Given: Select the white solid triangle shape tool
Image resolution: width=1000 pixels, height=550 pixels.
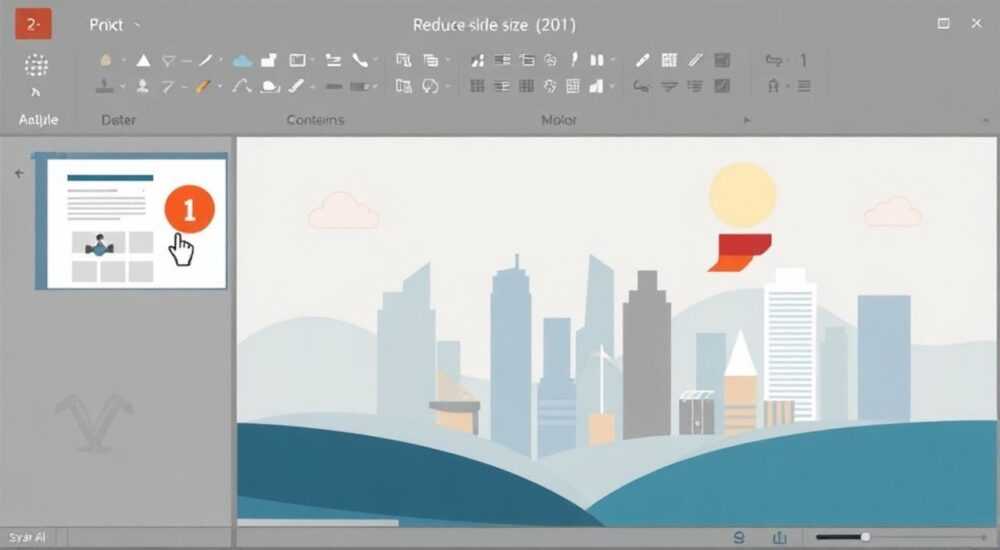Looking at the screenshot, I should click(143, 61).
